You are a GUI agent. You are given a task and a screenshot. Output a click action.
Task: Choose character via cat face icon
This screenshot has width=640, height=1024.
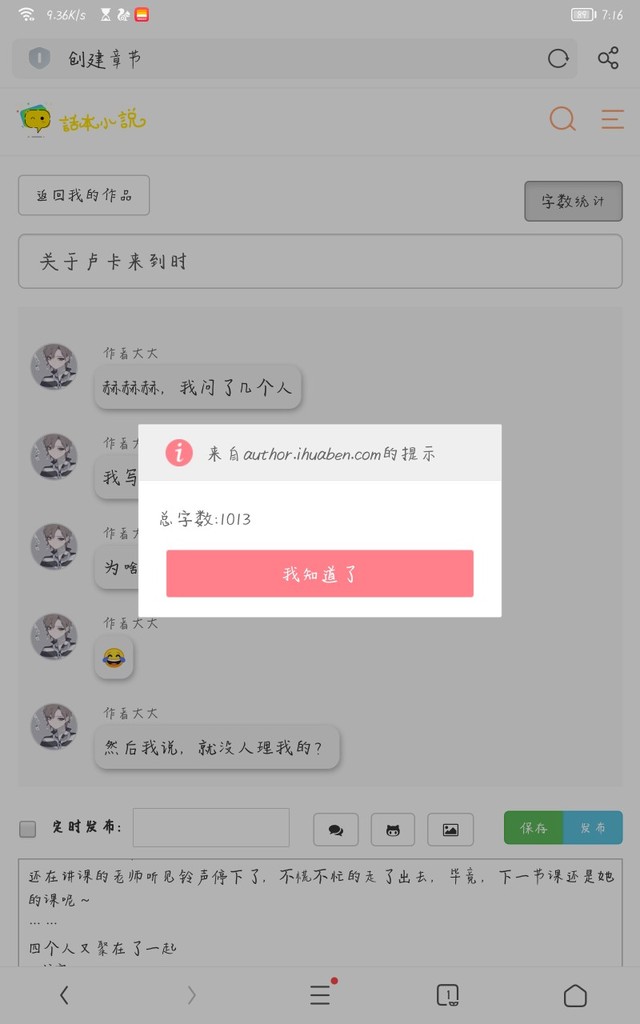click(392, 829)
